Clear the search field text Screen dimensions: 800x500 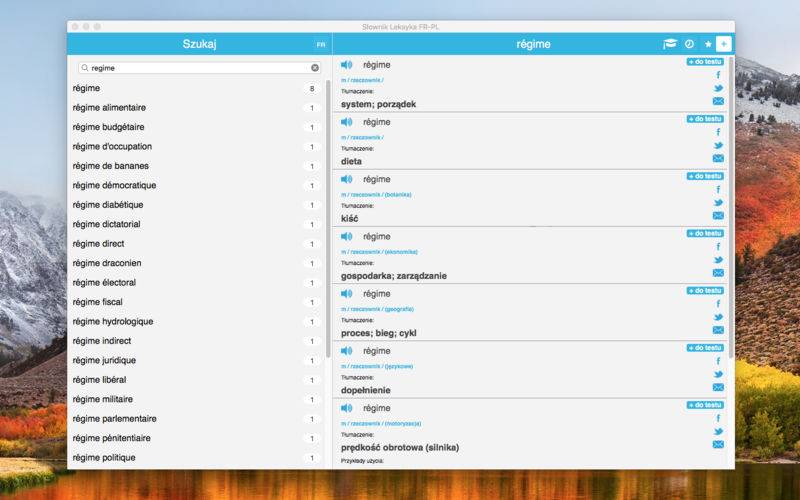coord(315,67)
